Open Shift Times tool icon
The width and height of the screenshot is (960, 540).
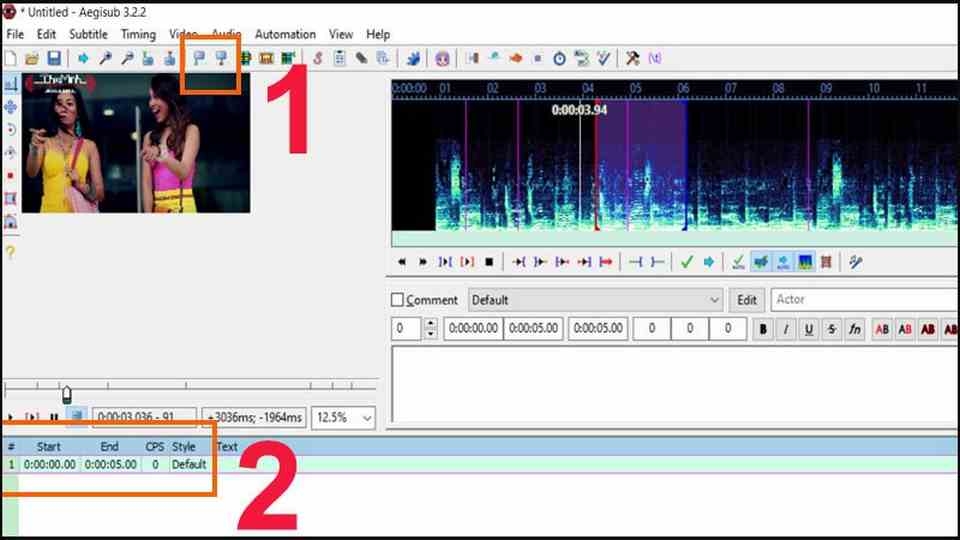472,59
